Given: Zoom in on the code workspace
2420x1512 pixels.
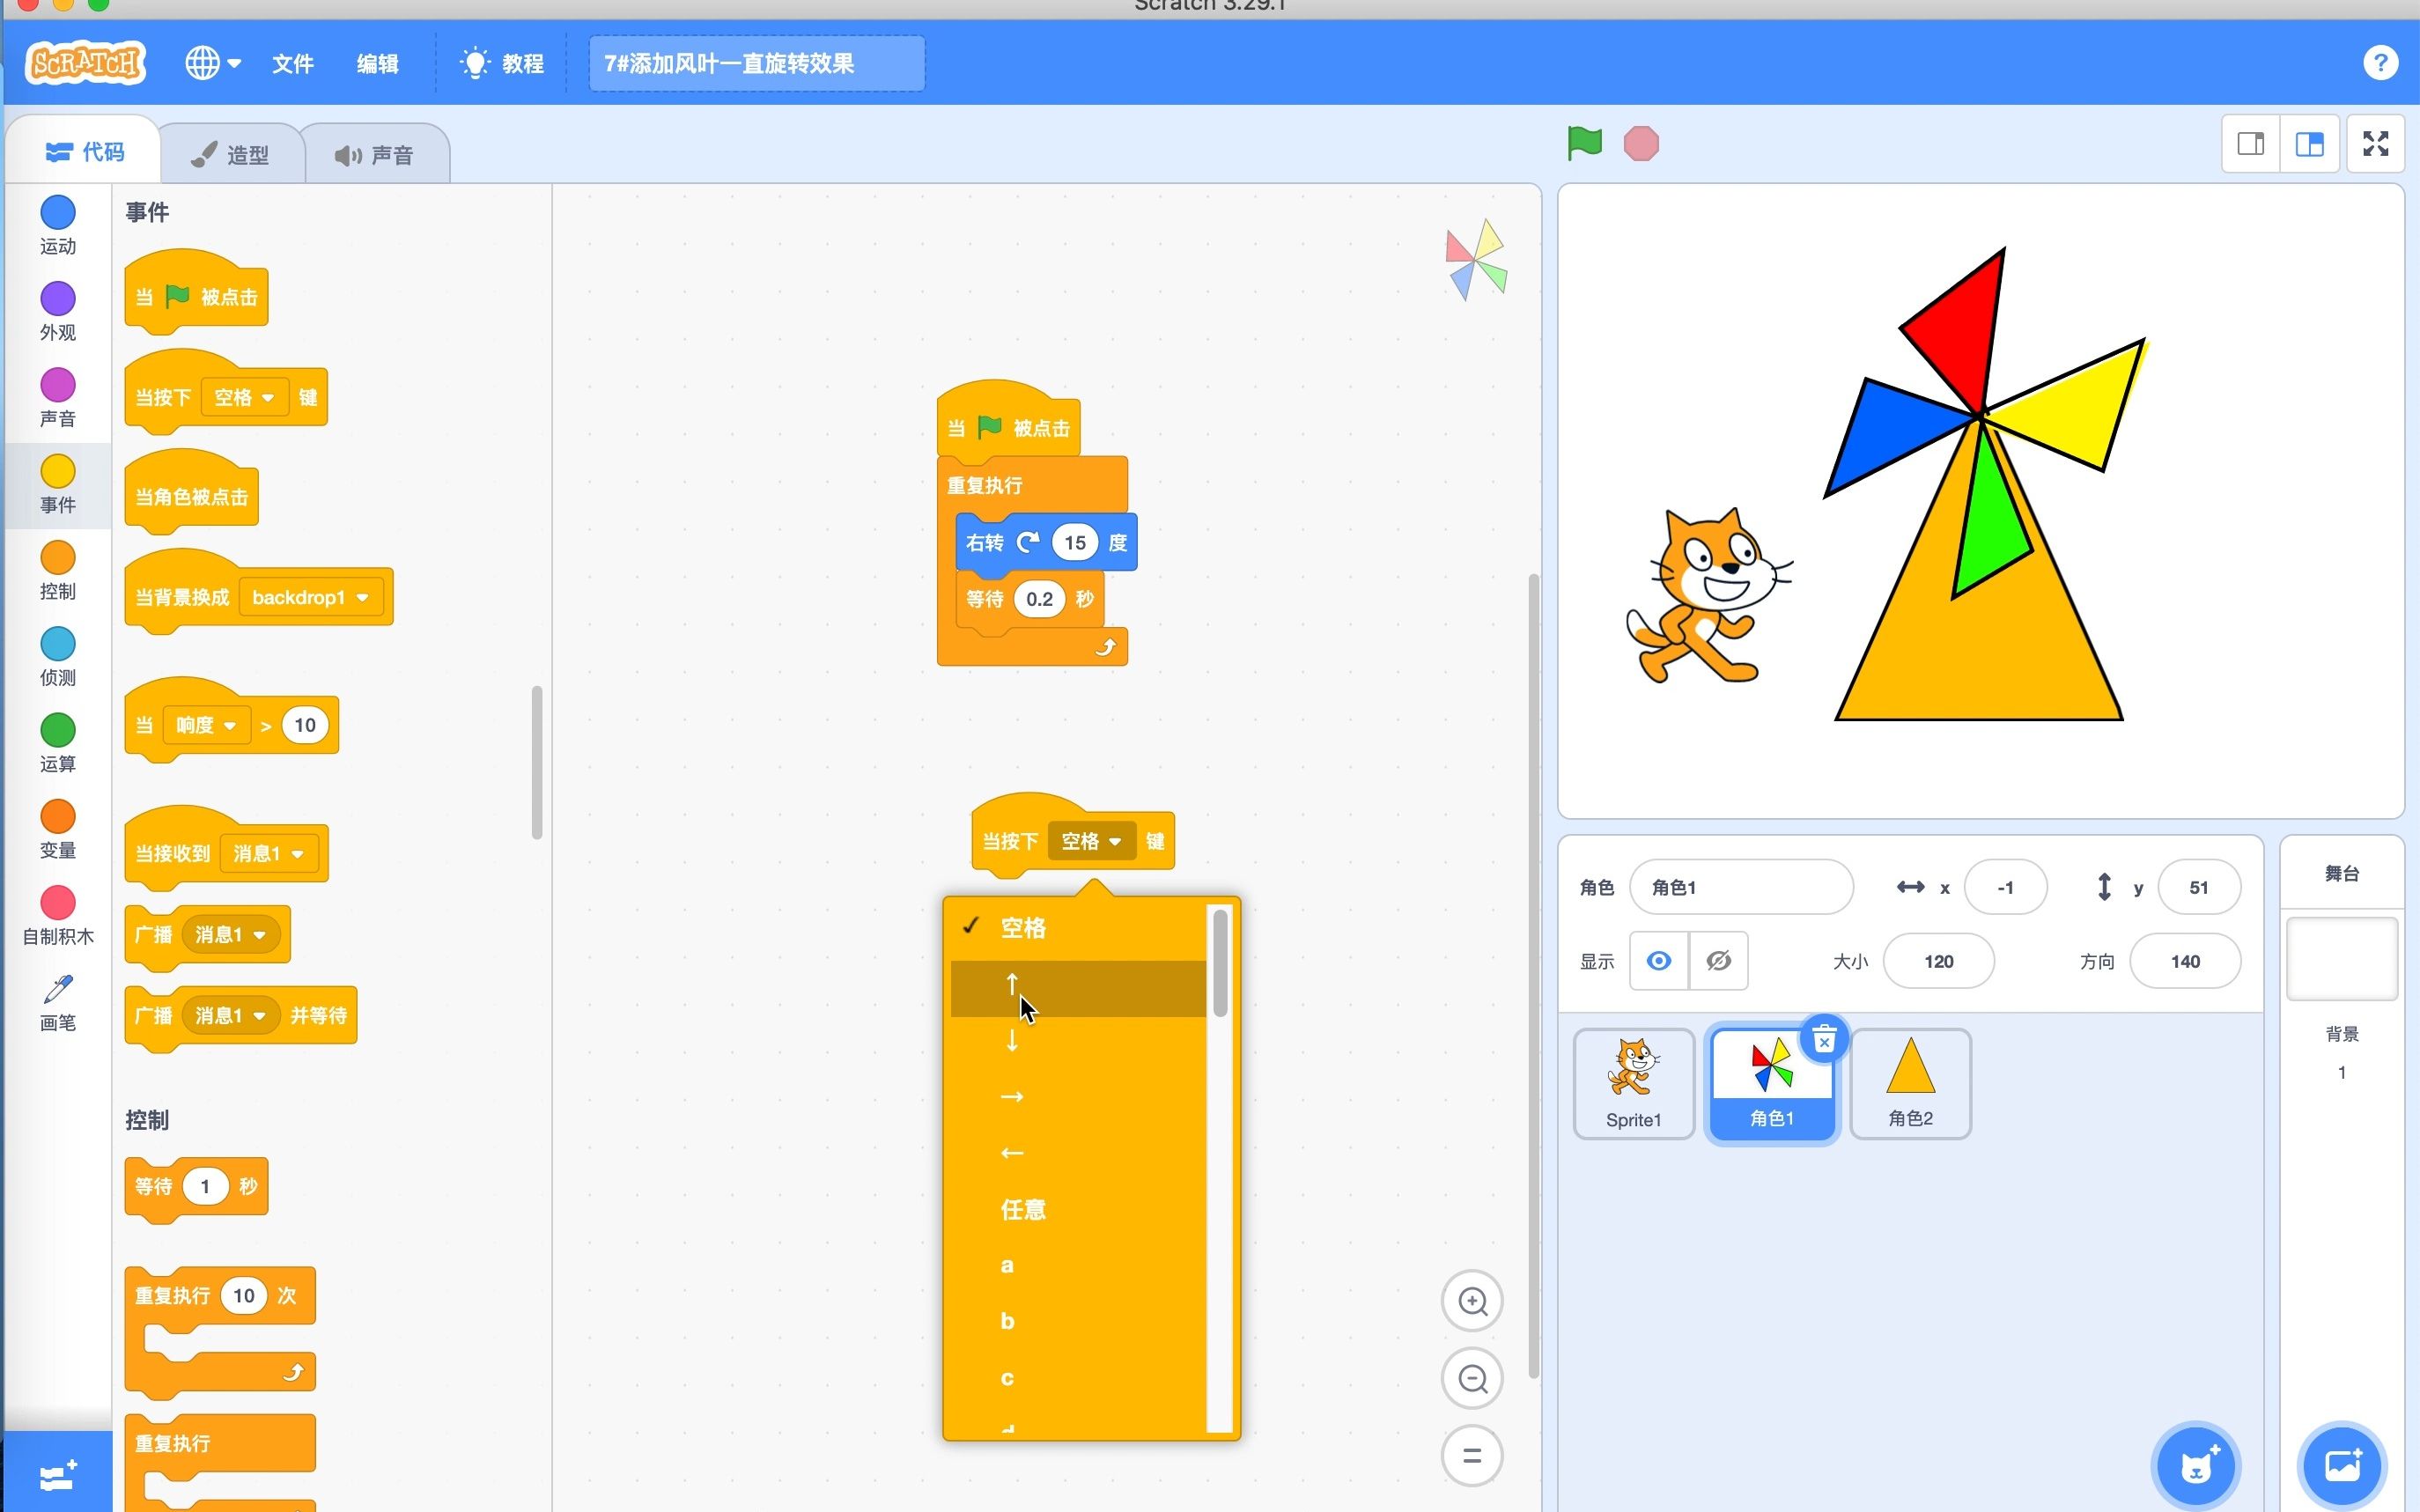Looking at the screenshot, I should pyautogui.click(x=1472, y=1301).
